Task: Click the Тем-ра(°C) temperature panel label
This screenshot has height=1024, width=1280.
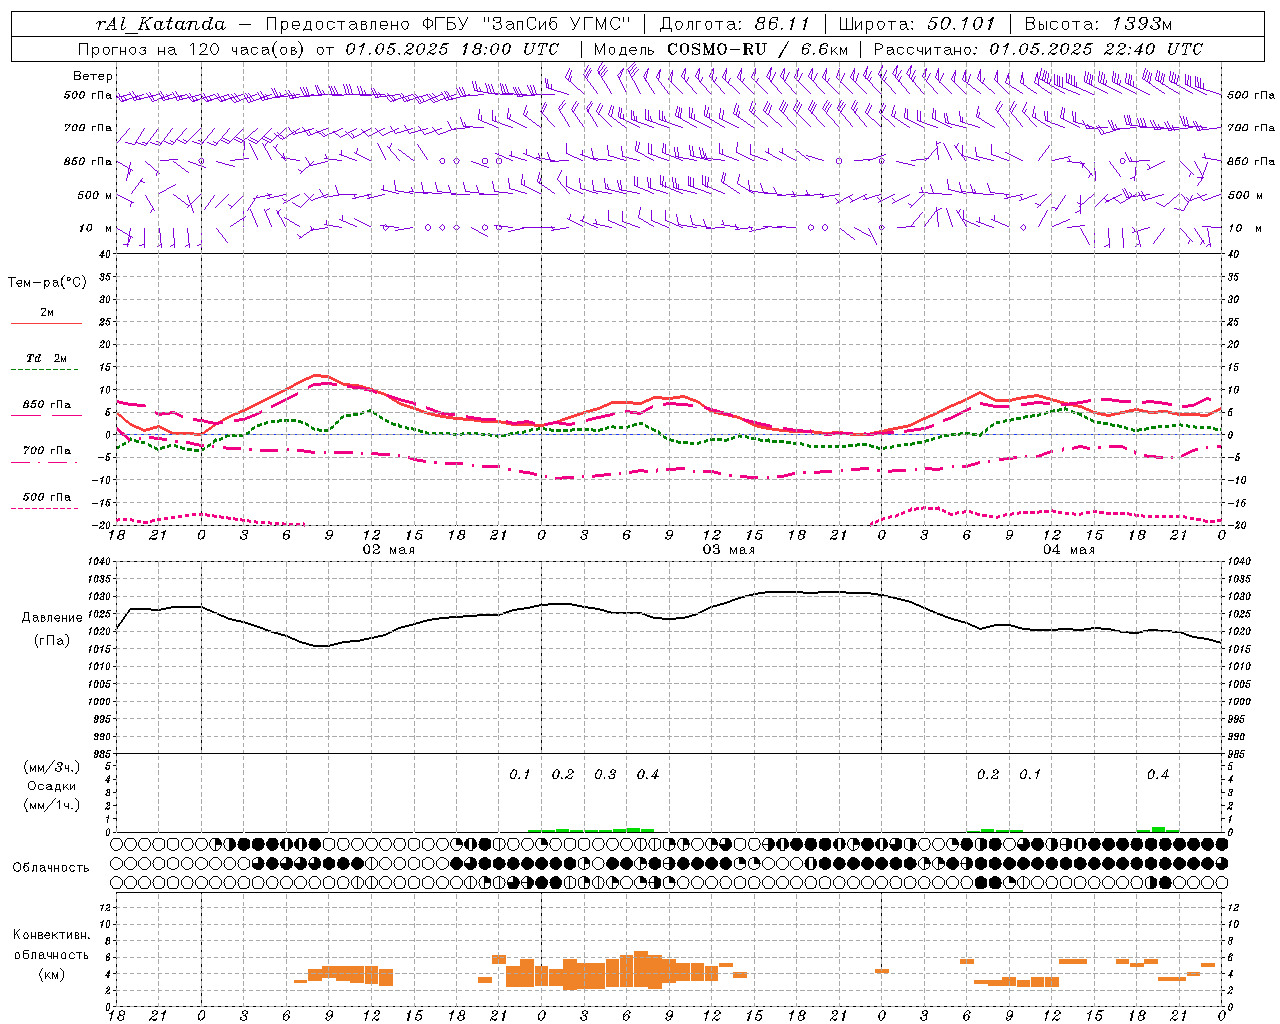Action: click(47, 283)
